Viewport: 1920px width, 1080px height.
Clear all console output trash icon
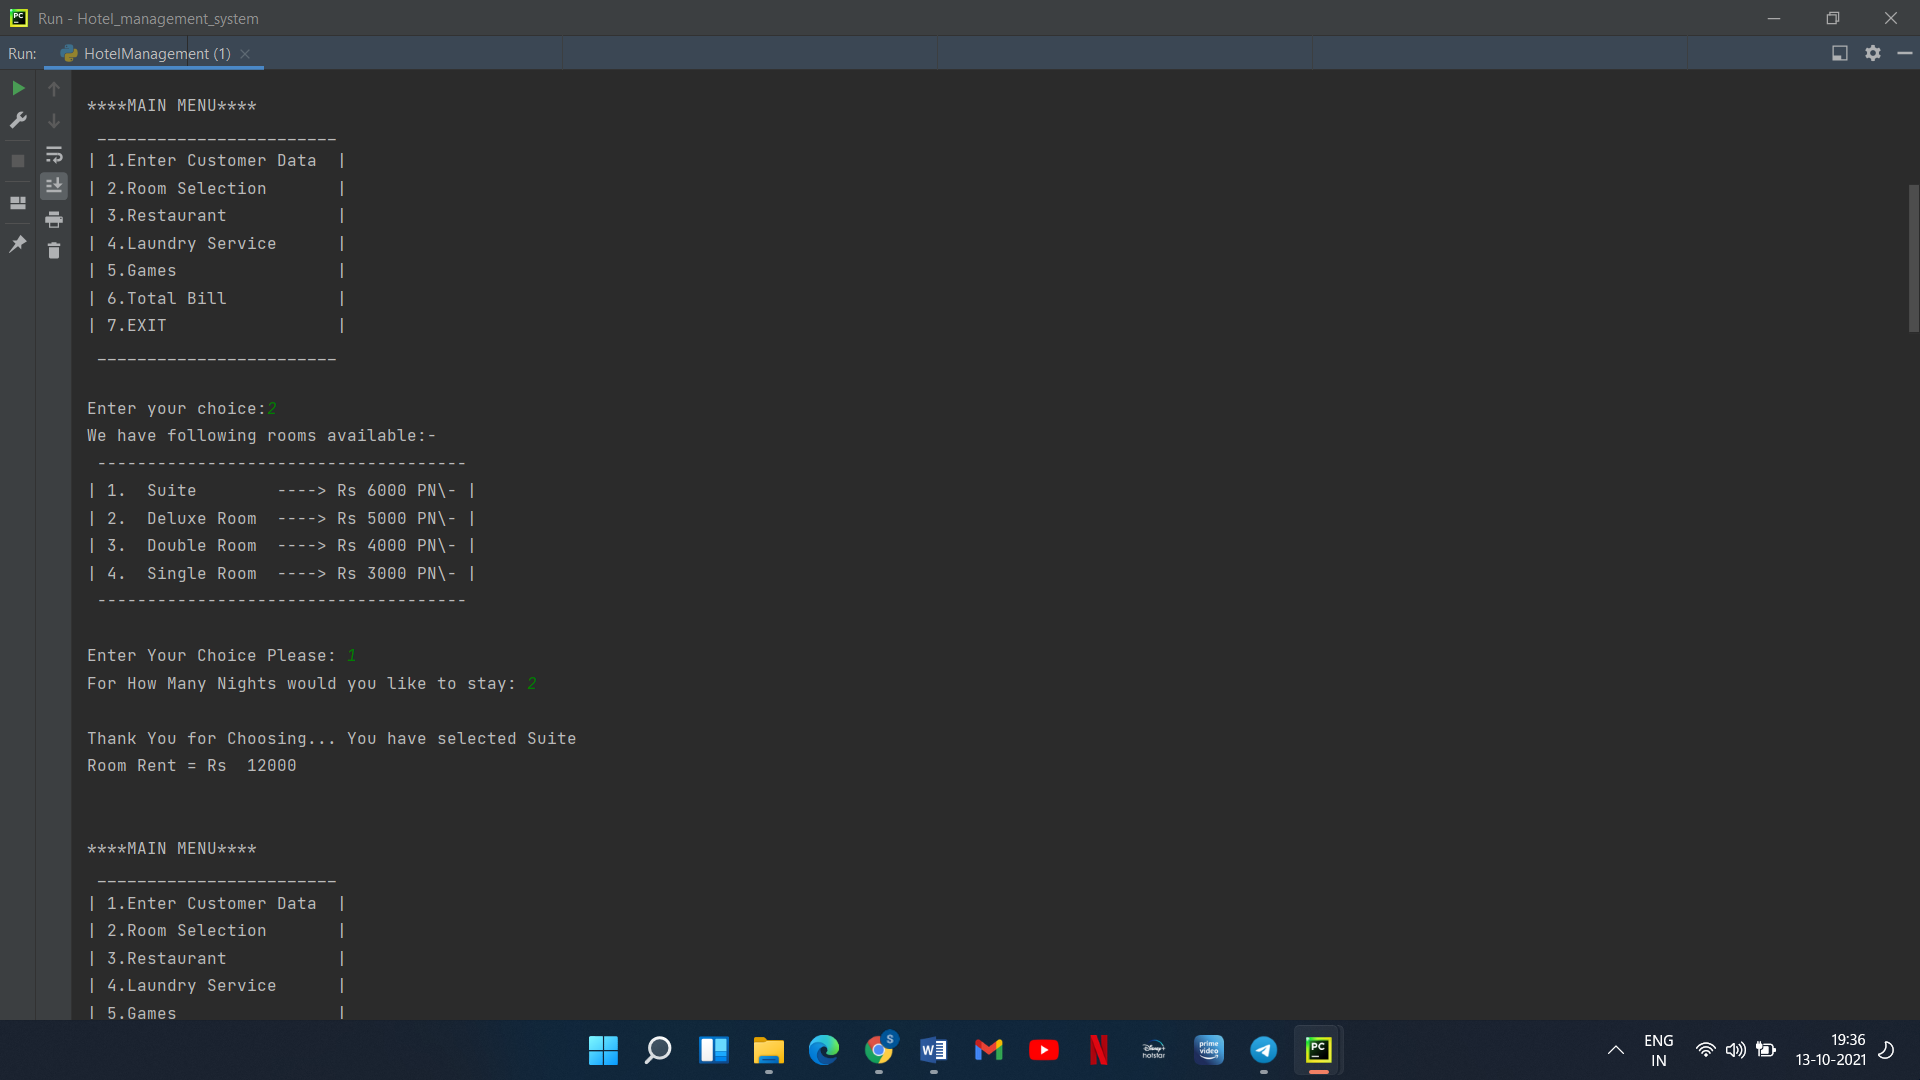point(54,250)
